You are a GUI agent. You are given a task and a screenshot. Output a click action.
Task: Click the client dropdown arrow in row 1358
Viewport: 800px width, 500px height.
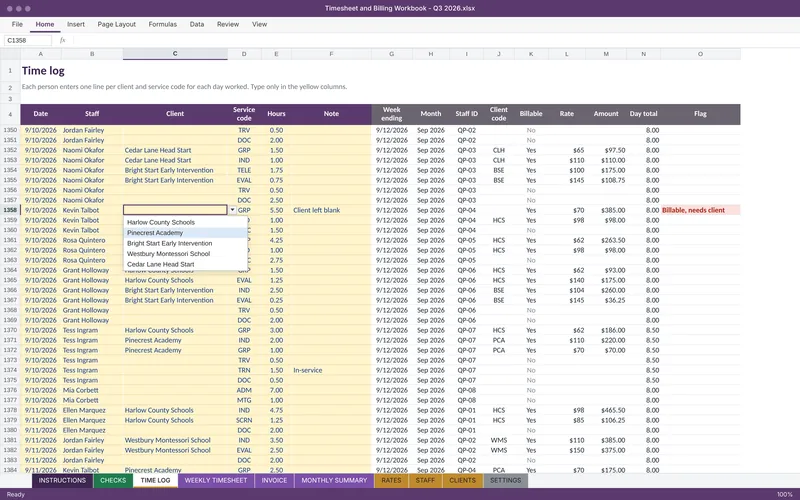click(232, 210)
